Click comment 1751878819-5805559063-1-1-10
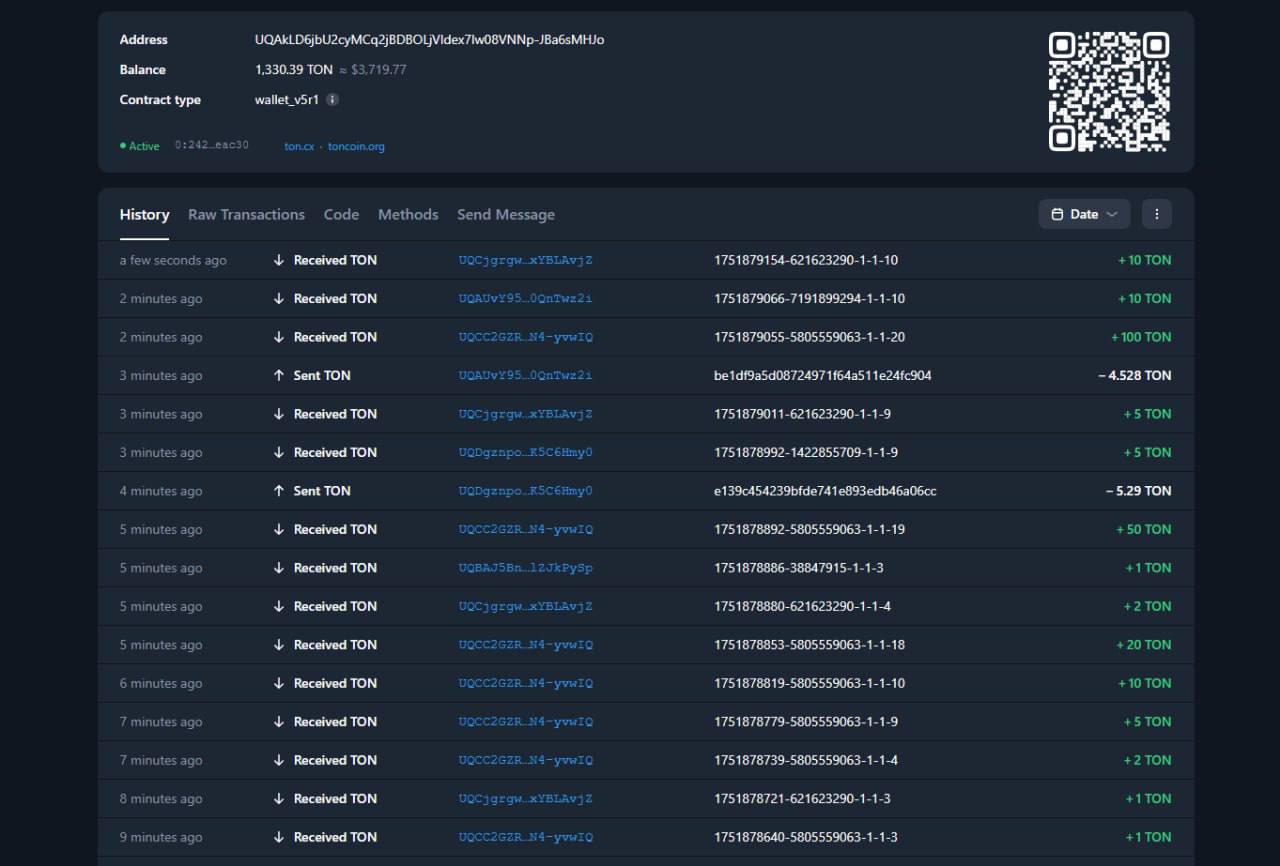This screenshot has width=1280, height=866. pos(810,684)
